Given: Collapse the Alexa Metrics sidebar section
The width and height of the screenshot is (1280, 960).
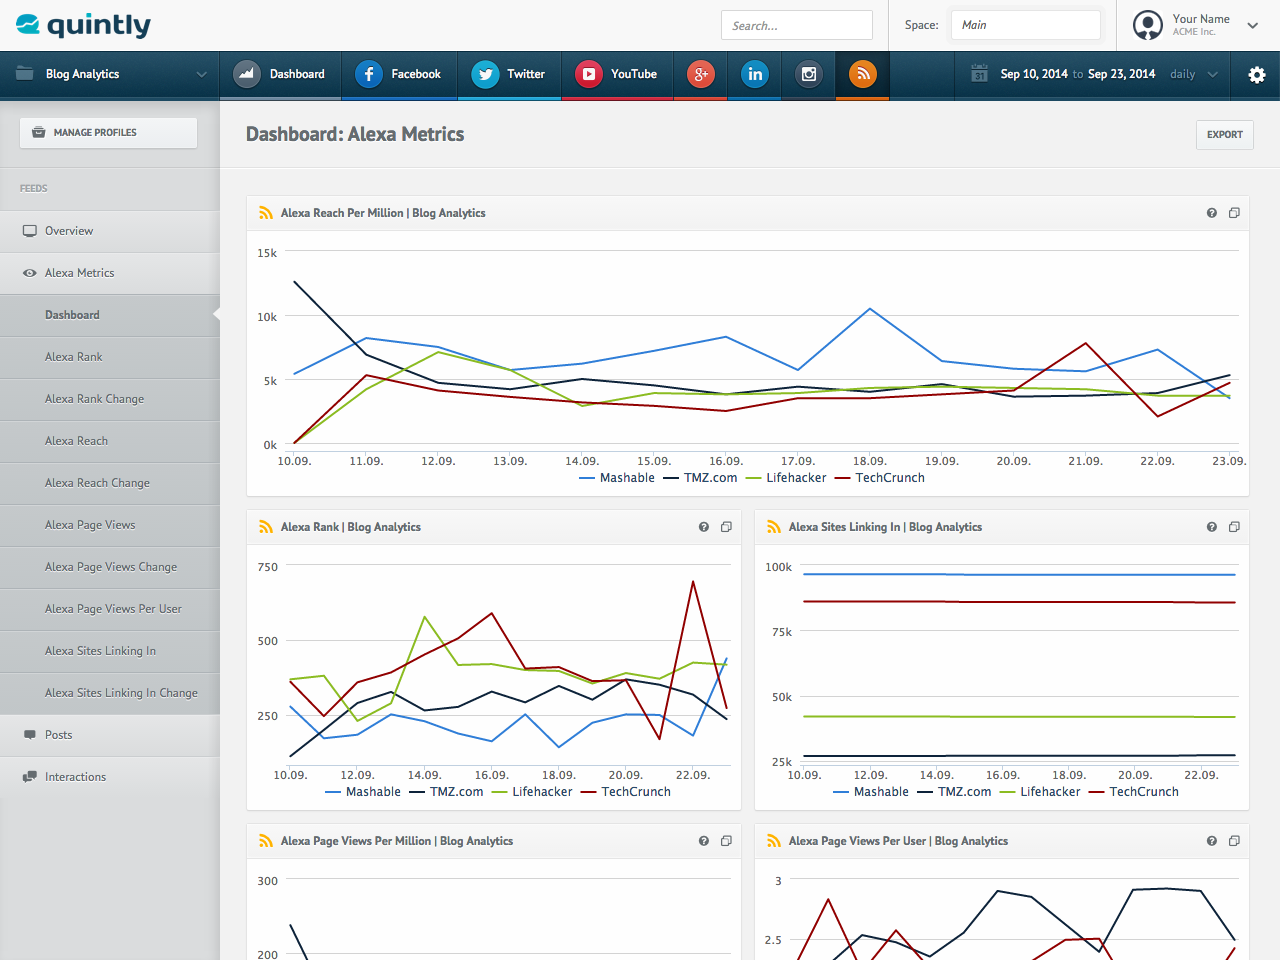Looking at the screenshot, I should 110,273.
